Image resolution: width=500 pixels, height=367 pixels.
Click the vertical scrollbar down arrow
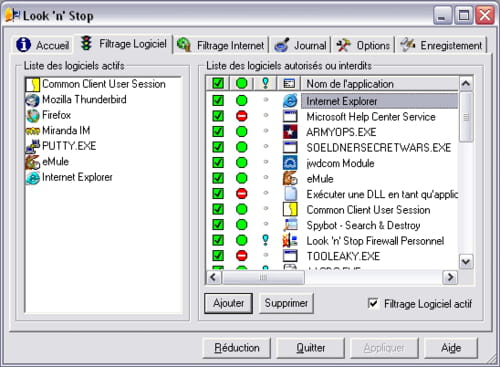[466, 261]
